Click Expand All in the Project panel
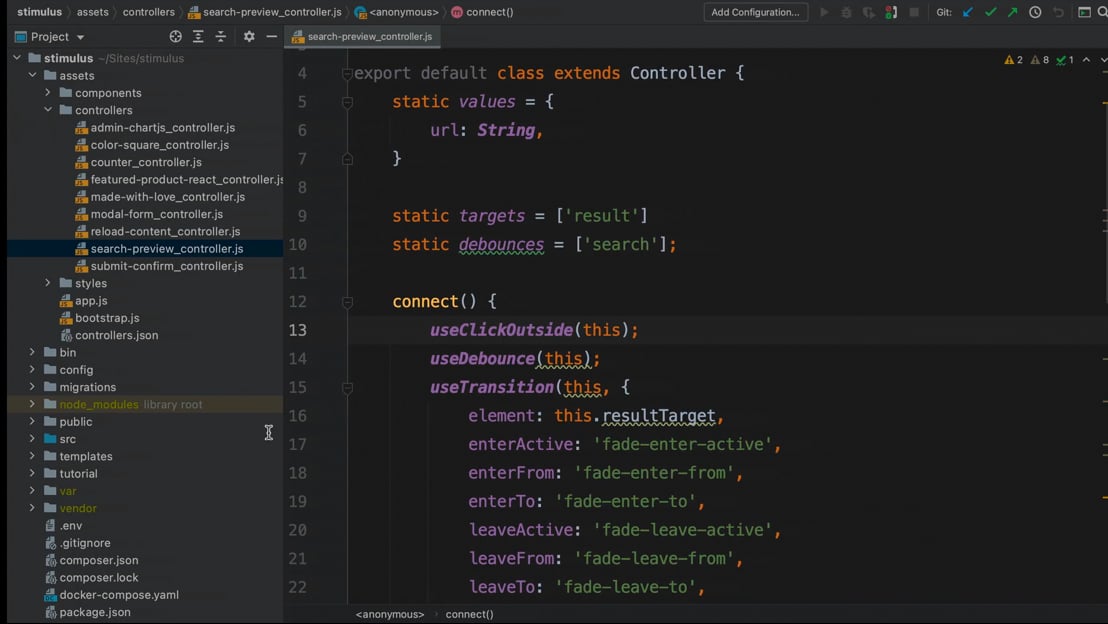Image resolution: width=1108 pixels, height=624 pixels. coord(198,37)
